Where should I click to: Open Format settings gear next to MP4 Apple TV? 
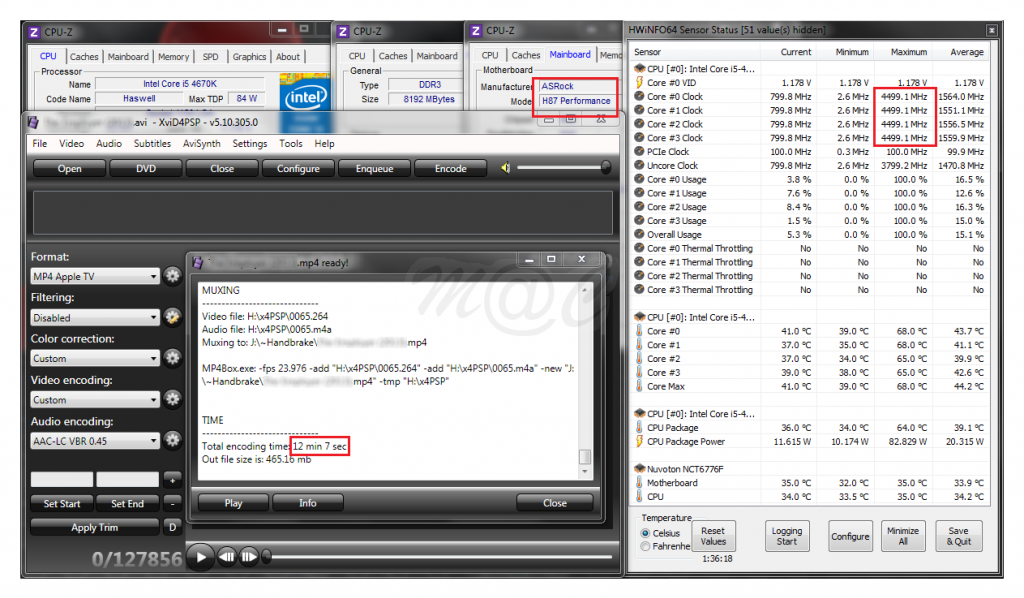[x=173, y=276]
